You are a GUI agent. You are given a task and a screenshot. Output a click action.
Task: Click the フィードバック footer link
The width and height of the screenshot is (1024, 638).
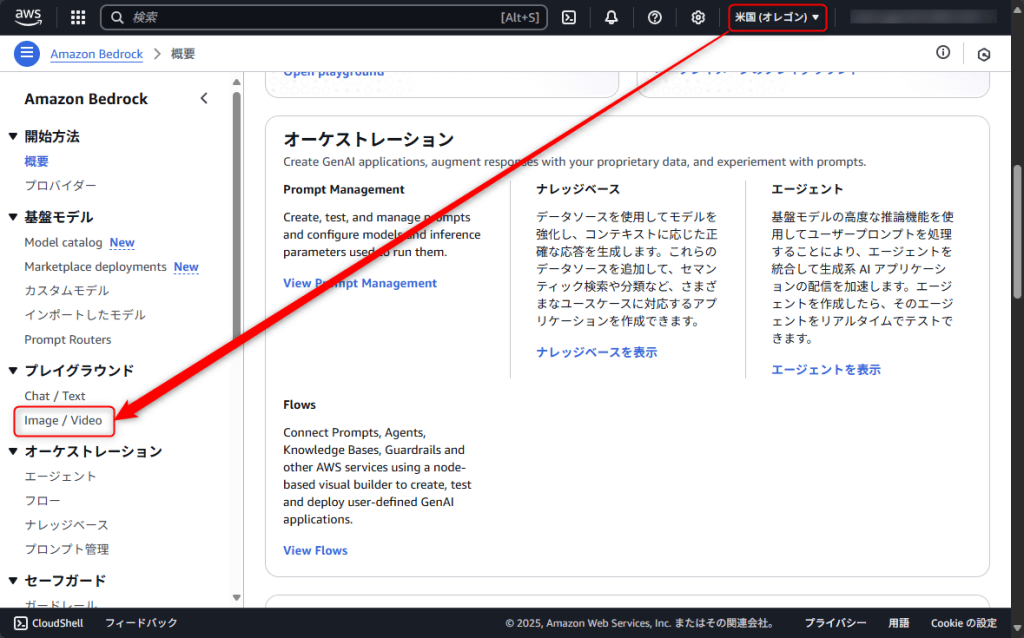point(141,623)
